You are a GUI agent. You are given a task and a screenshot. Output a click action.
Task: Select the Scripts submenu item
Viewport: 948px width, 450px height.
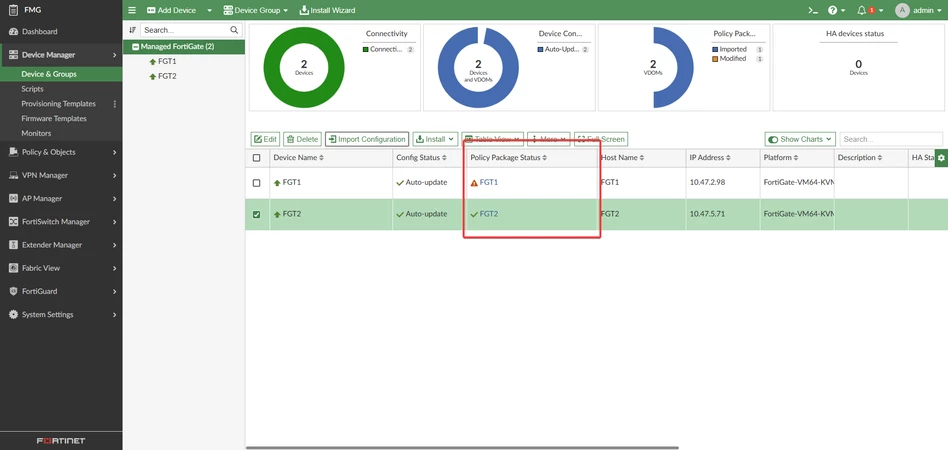pyautogui.click(x=32, y=89)
